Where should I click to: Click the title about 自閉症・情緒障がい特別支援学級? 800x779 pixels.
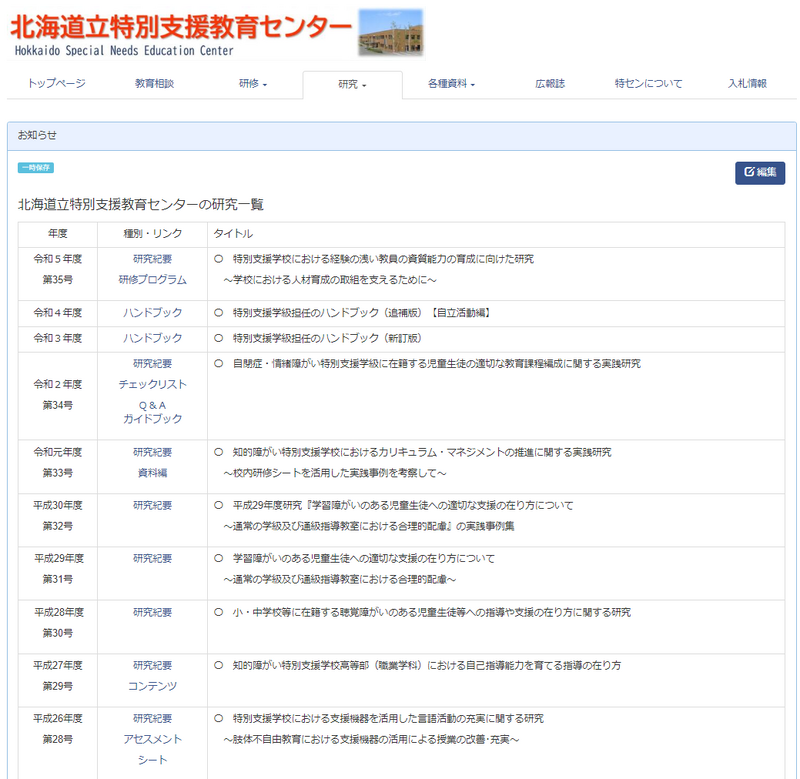pos(437,364)
